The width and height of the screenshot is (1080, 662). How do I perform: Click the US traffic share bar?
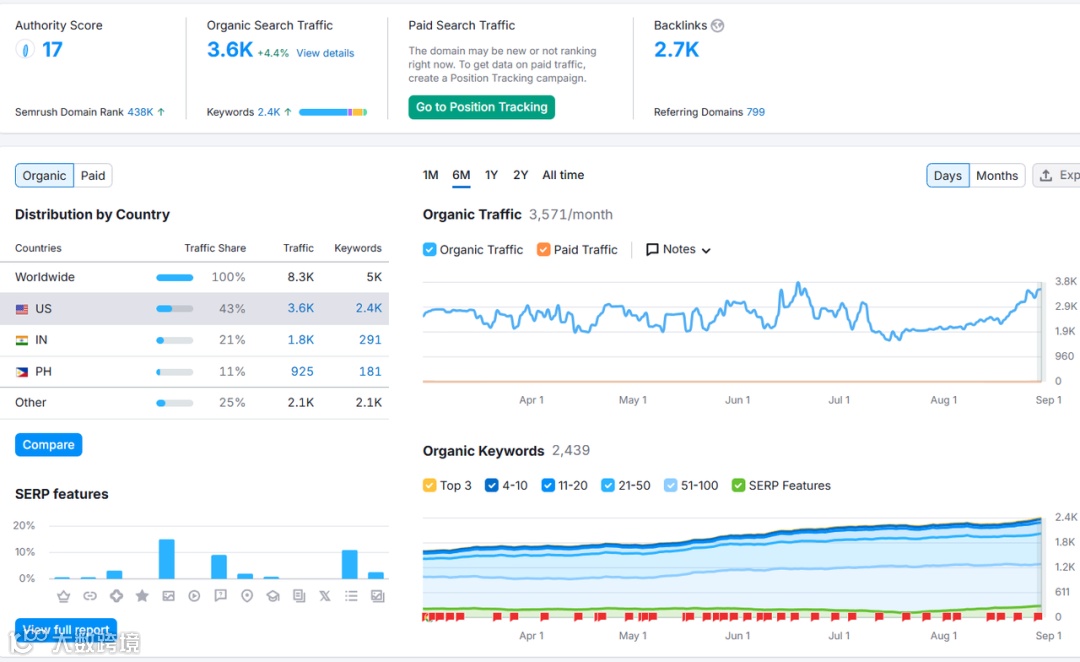point(175,309)
